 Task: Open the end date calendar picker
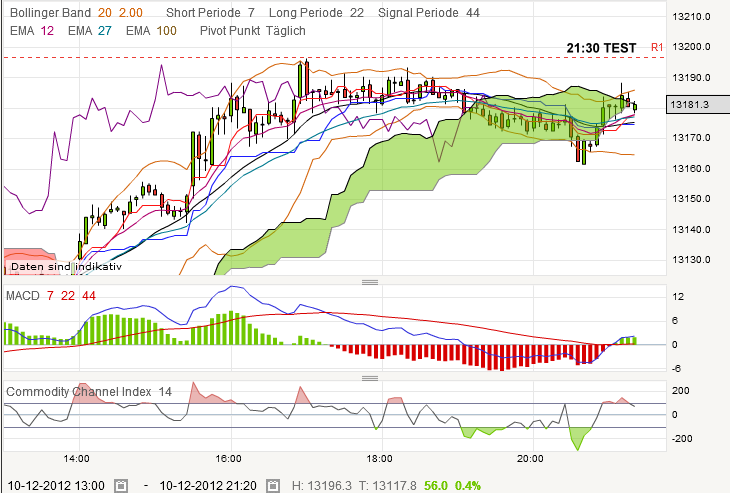pos(273,486)
